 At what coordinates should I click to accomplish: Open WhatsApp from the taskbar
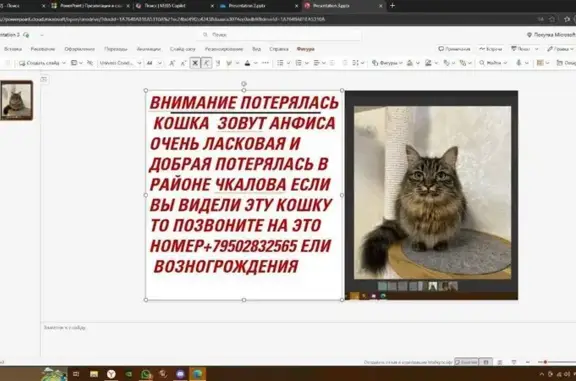coord(146,374)
